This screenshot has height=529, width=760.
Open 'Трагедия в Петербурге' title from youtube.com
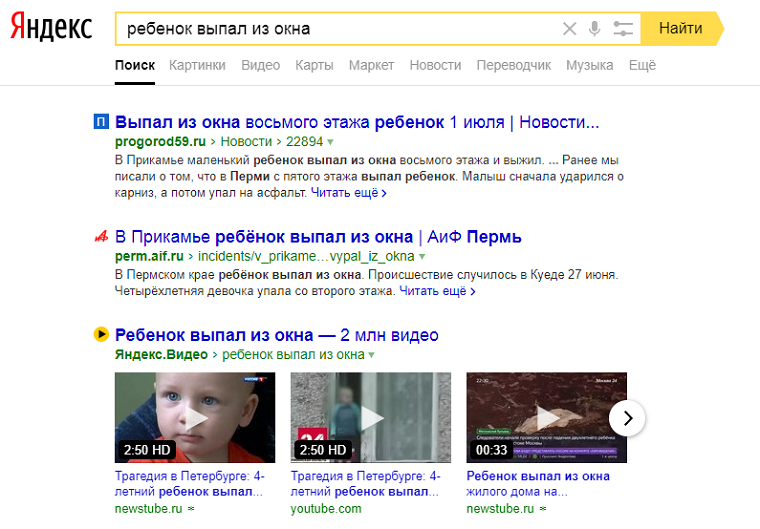point(365,484)
